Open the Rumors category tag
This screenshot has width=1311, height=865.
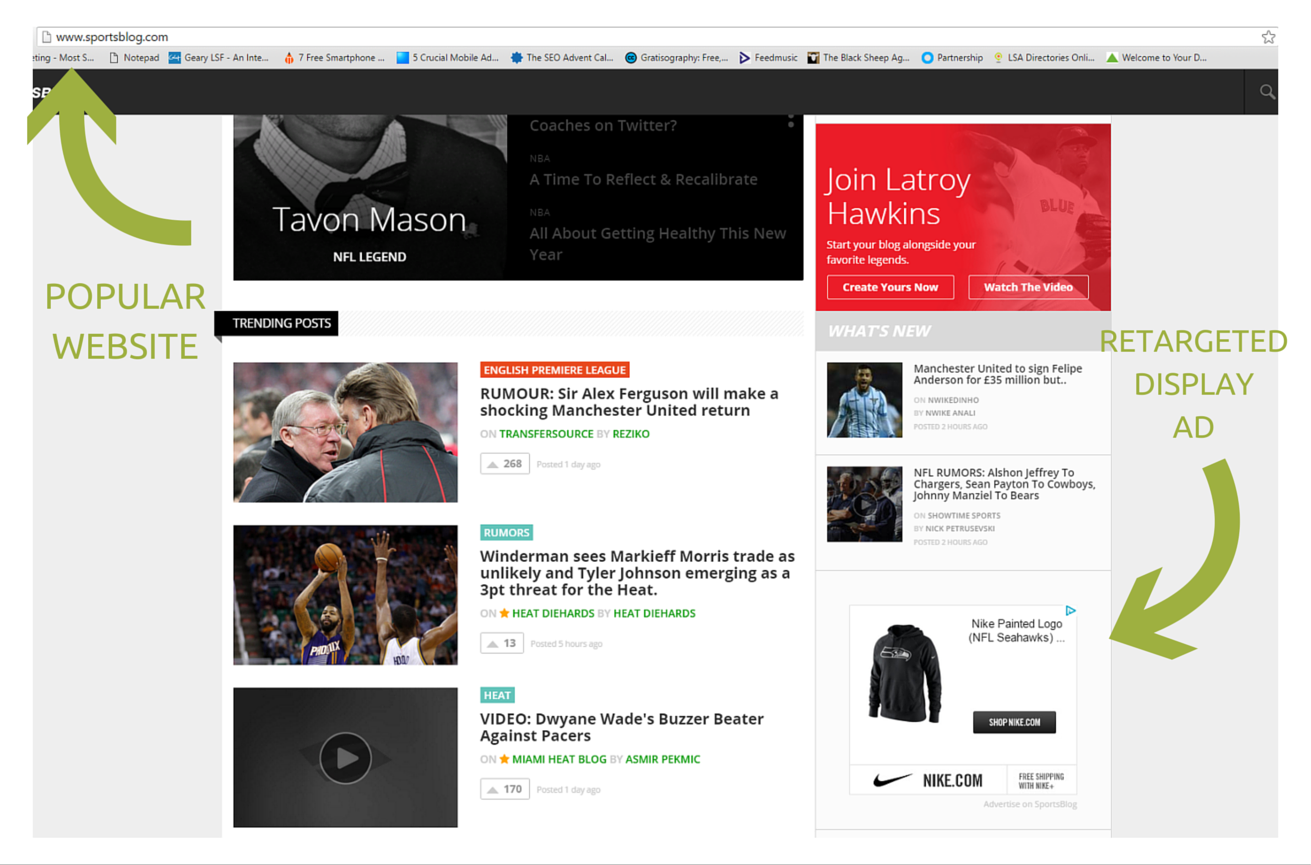tap(506, 533)
